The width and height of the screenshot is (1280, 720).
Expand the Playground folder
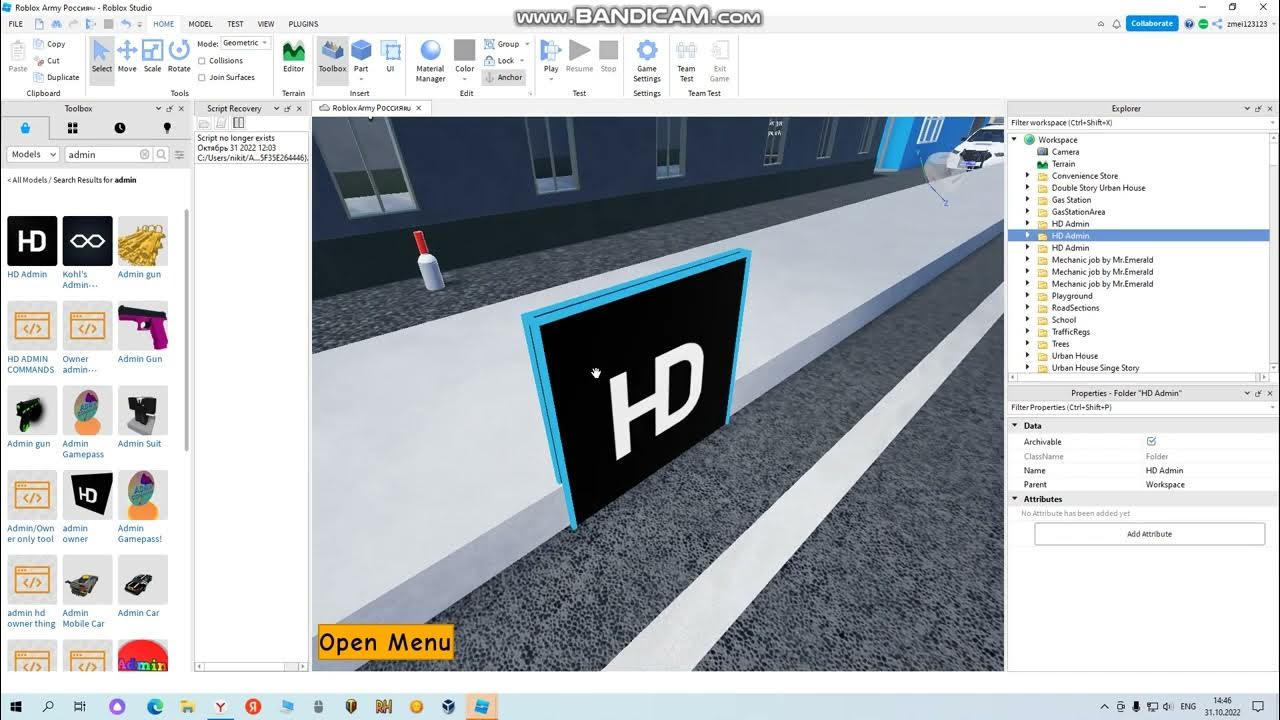[1027, 296]
